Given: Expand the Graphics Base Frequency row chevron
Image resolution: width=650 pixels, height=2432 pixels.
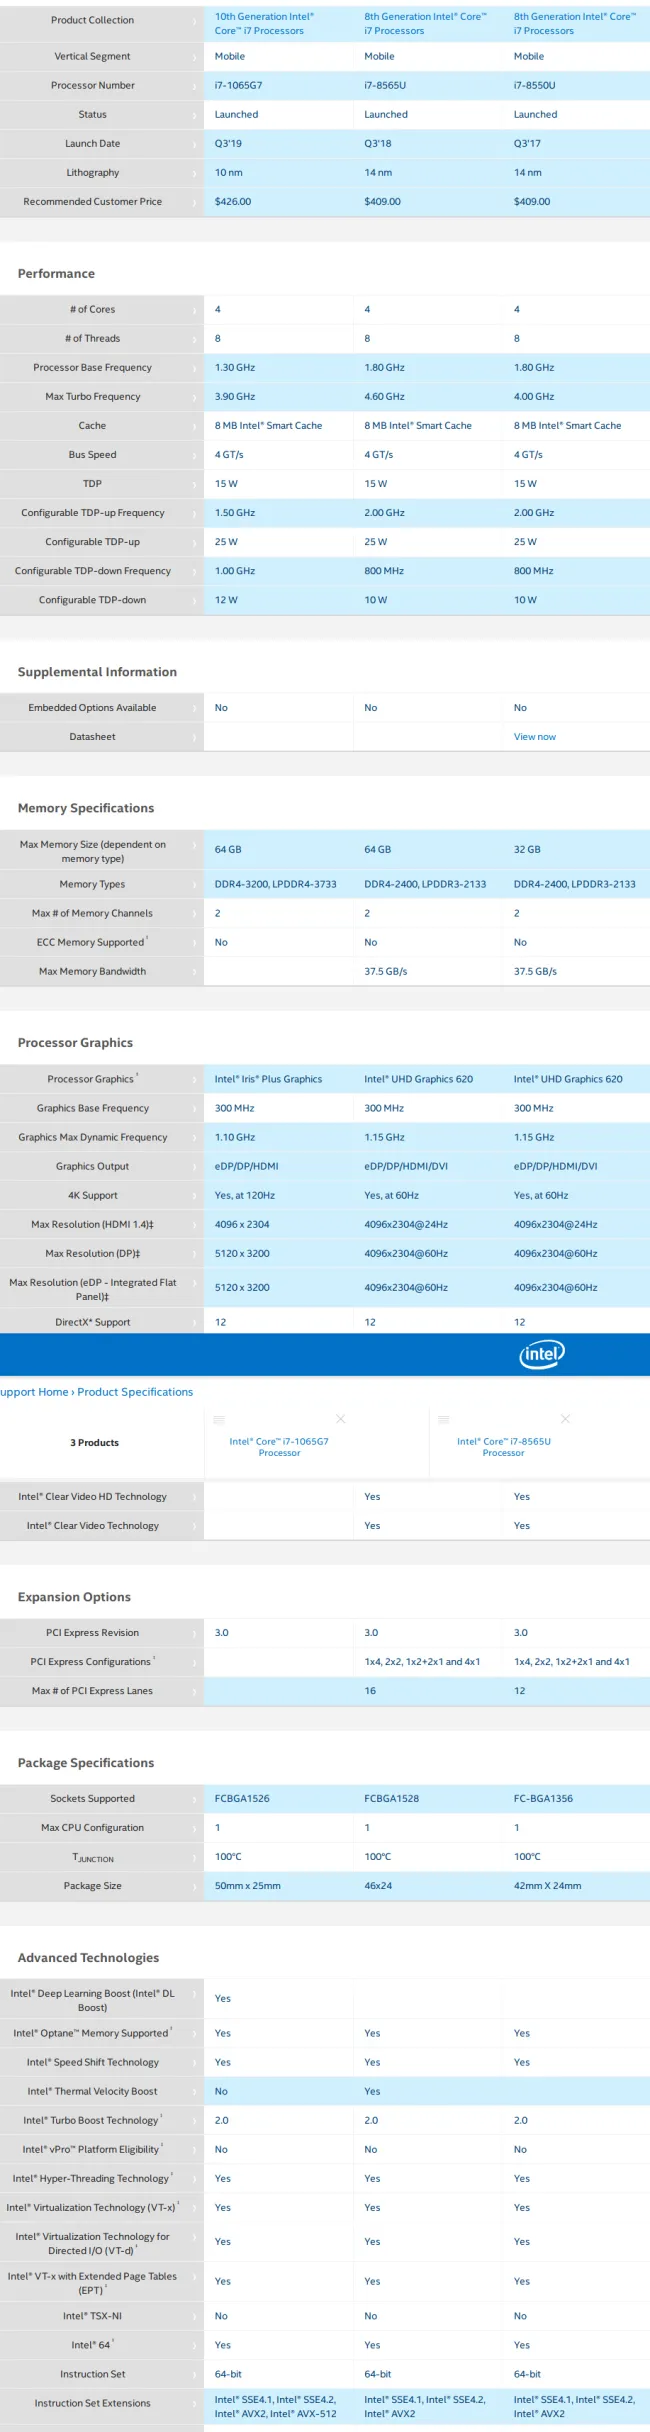Looking at the screenshot, I should [195, 1108].
